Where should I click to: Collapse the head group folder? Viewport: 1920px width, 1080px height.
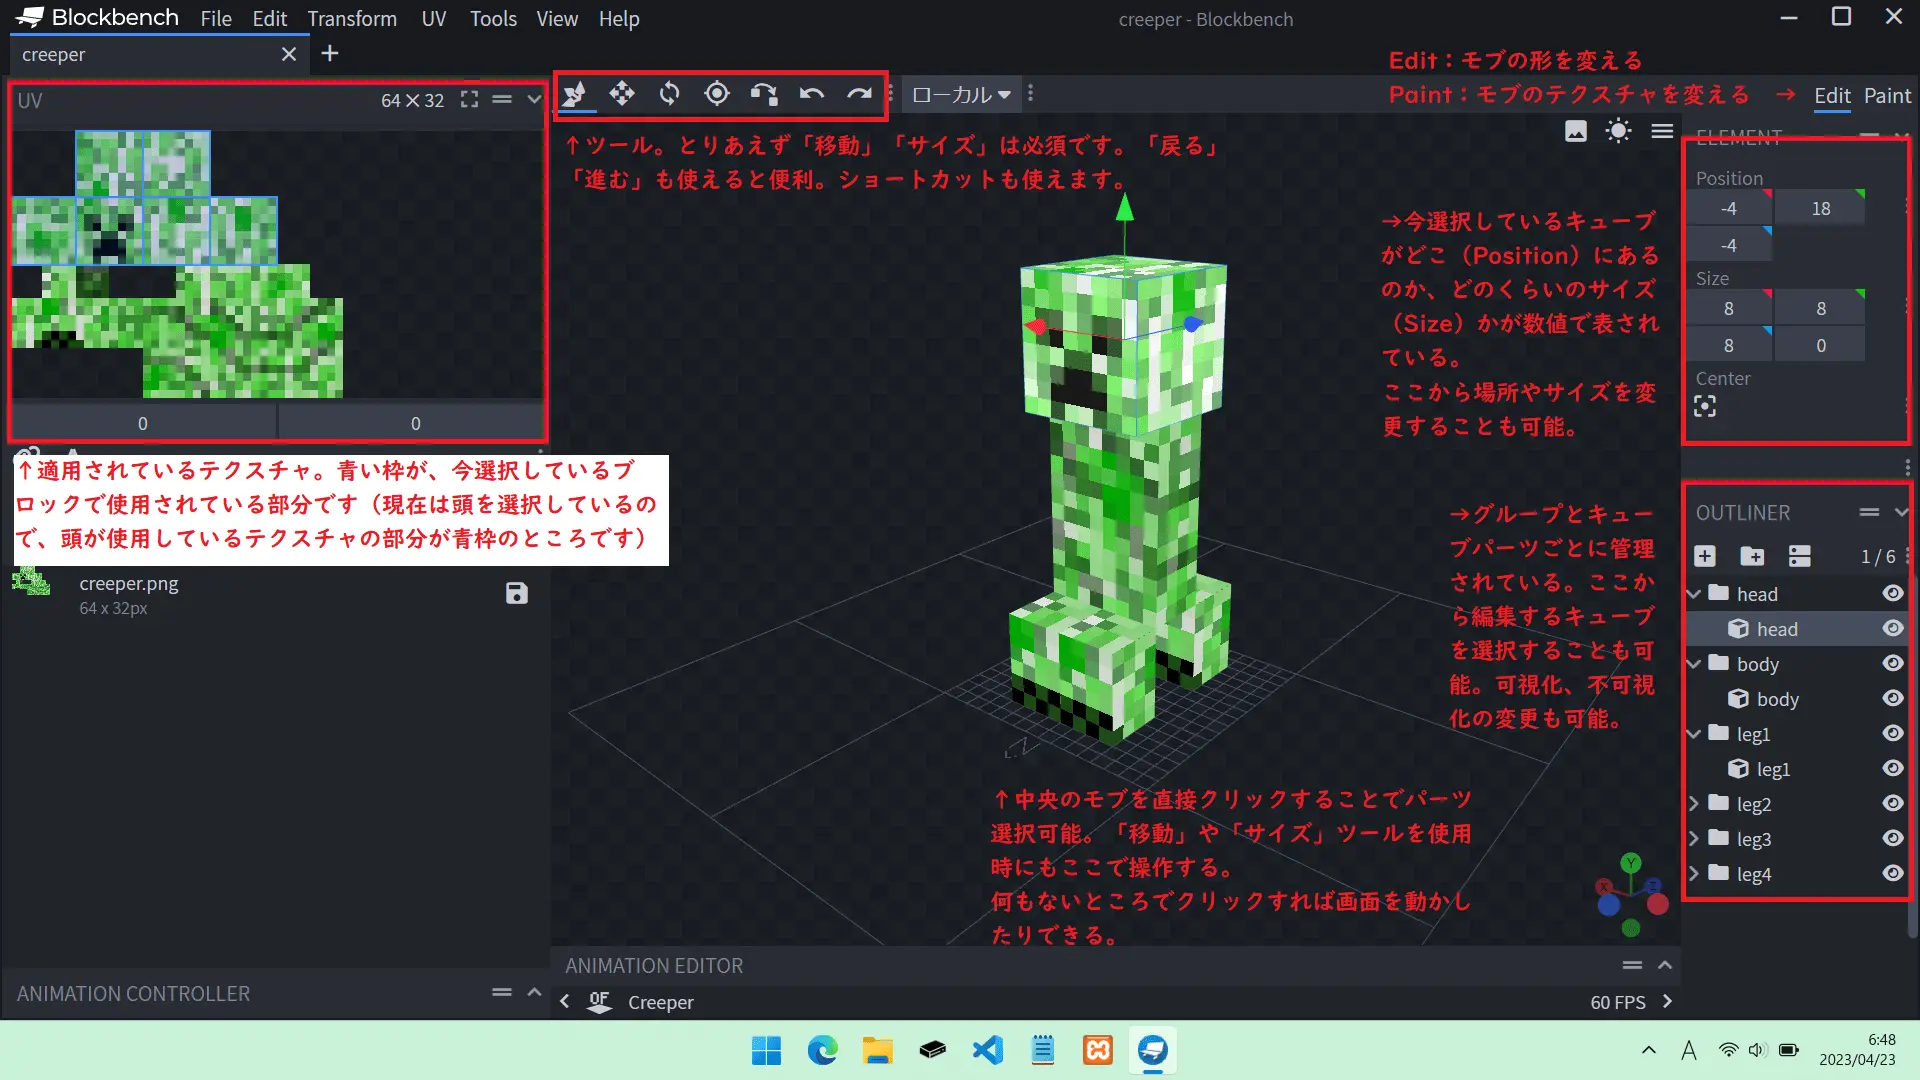point(1694,594)
